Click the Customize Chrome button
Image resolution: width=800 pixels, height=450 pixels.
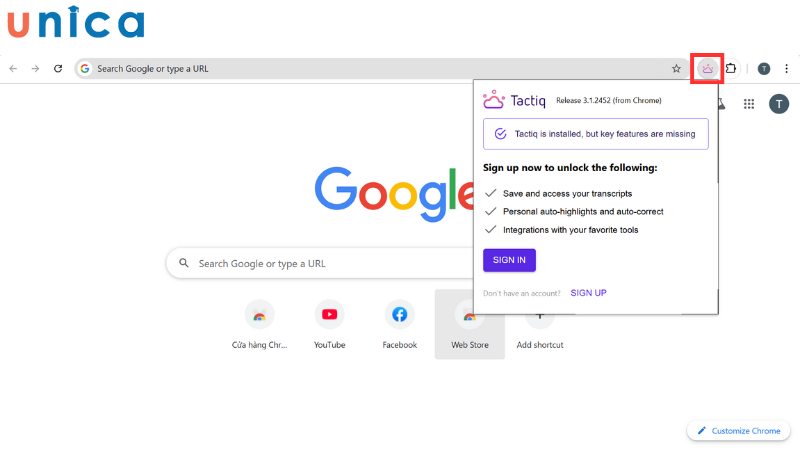738,431
